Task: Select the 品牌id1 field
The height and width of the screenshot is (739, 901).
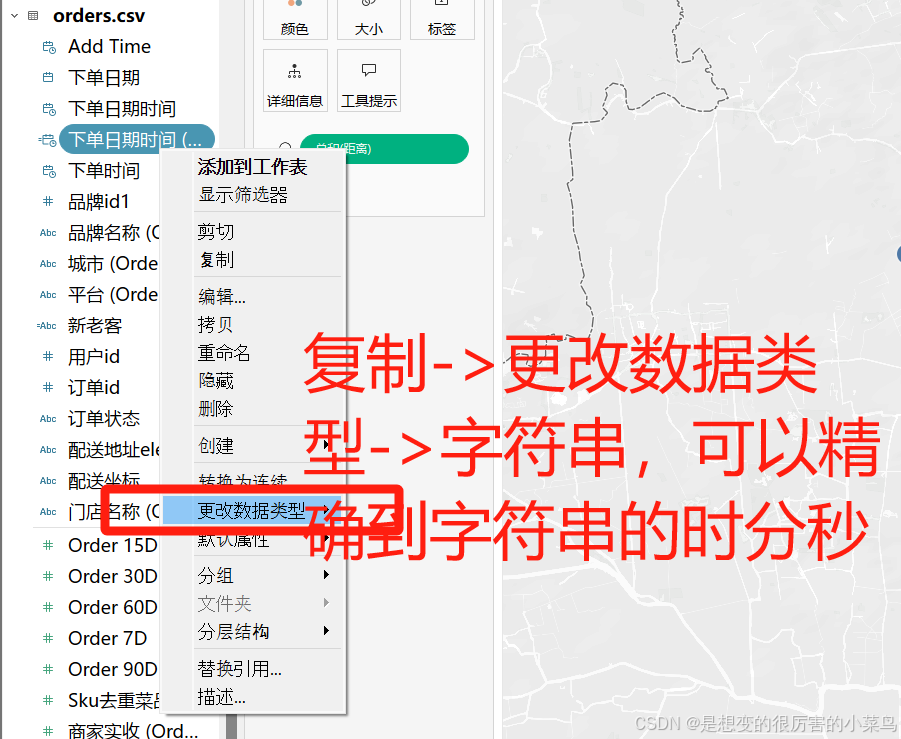Action: (x=98, y=202)
